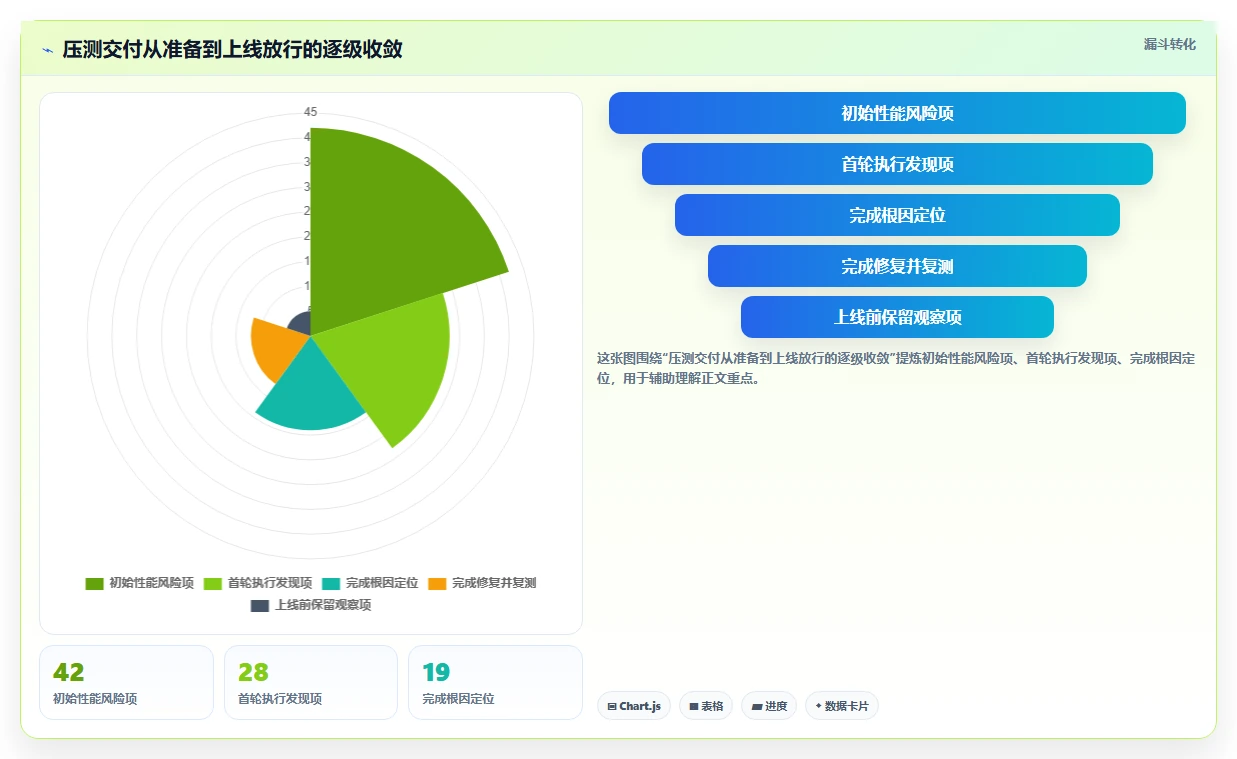Toggle 完成根因定位 legend swatch
The image size is (1237, 759).
pyautogui.click(x=331, y=583)
